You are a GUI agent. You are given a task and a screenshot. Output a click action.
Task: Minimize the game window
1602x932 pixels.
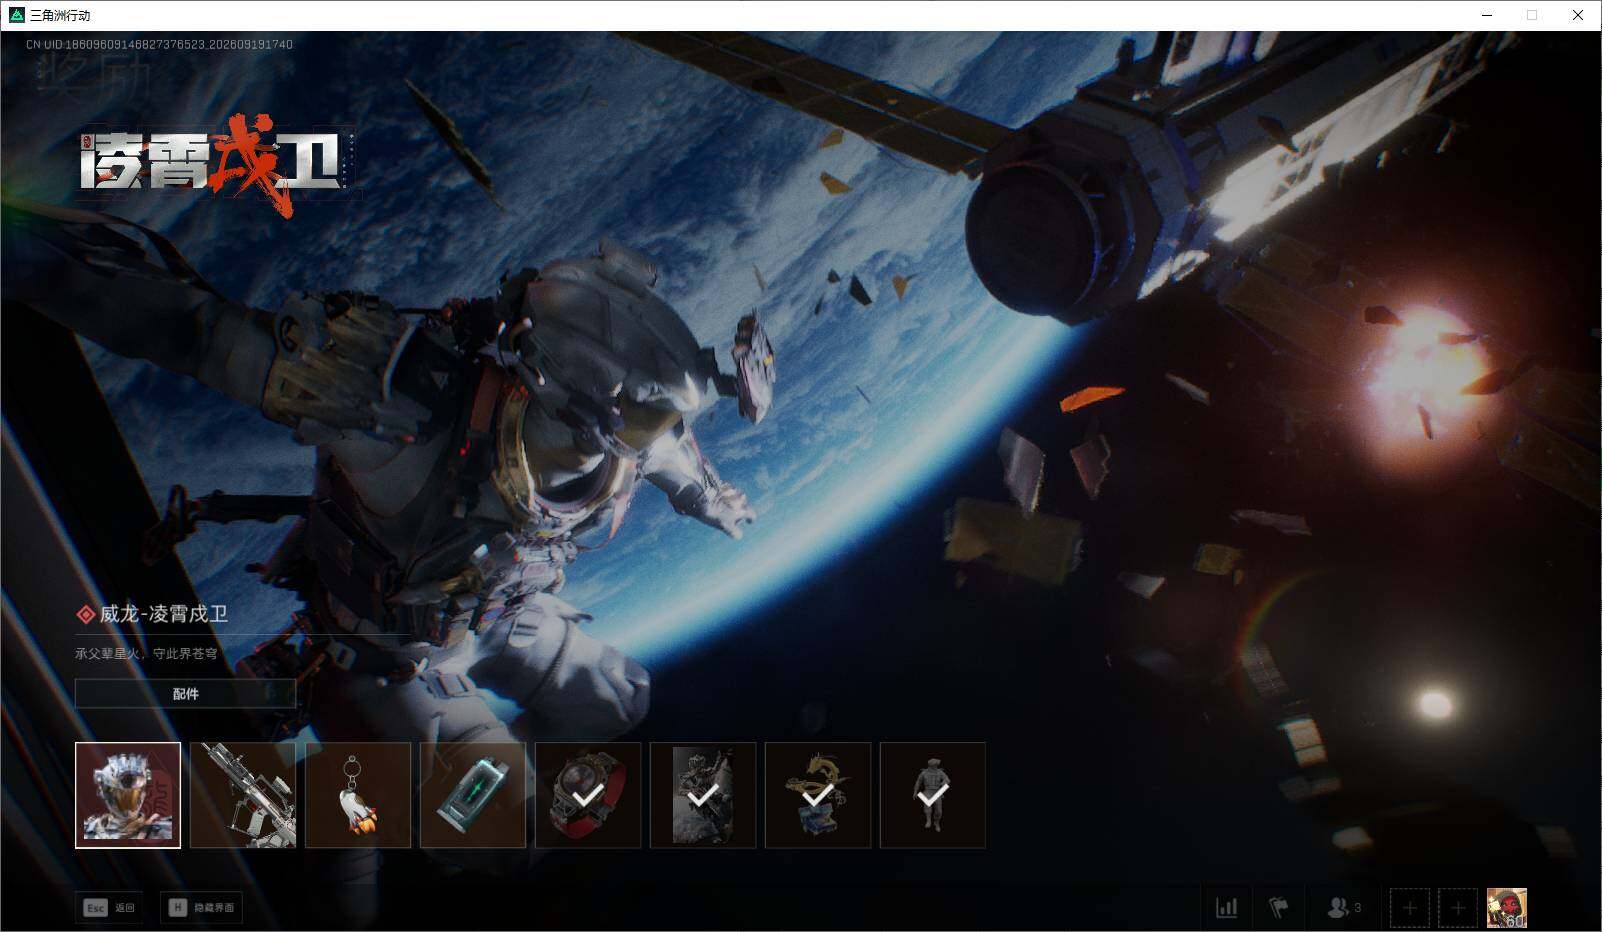pyautogui.click(x=1486, y=15)
